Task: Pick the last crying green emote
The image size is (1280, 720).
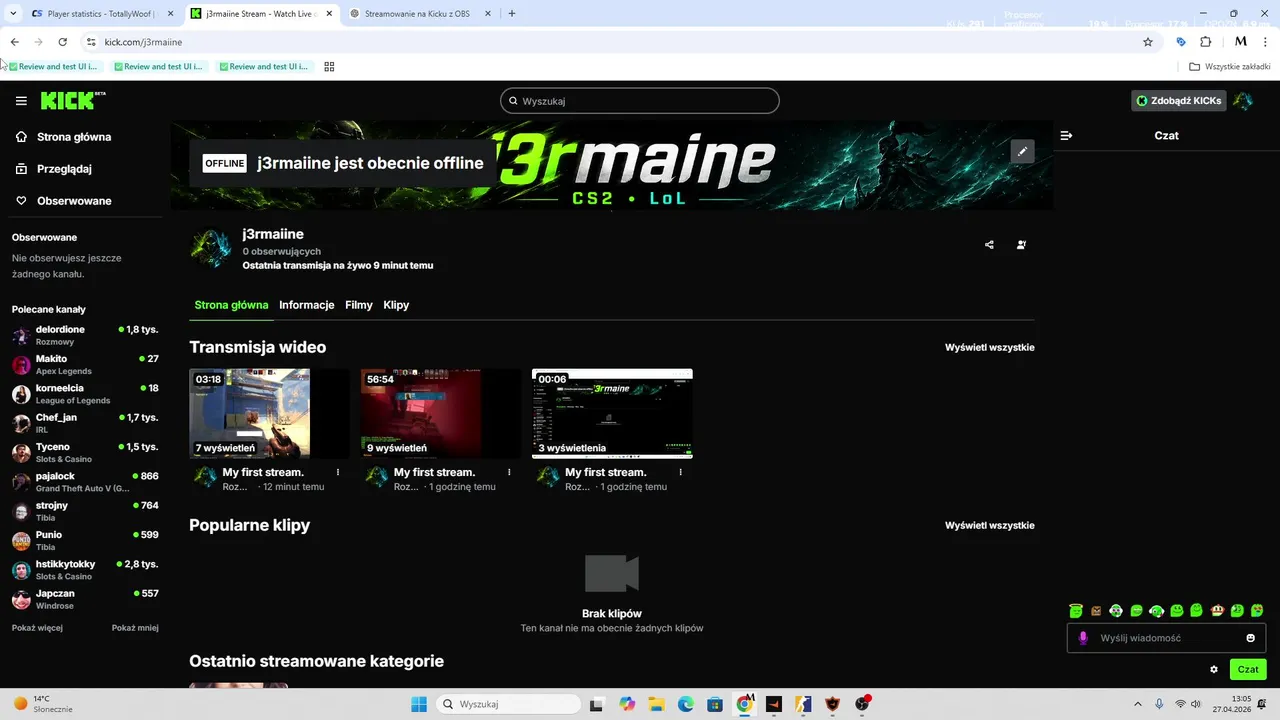Action: (1257, 610)
